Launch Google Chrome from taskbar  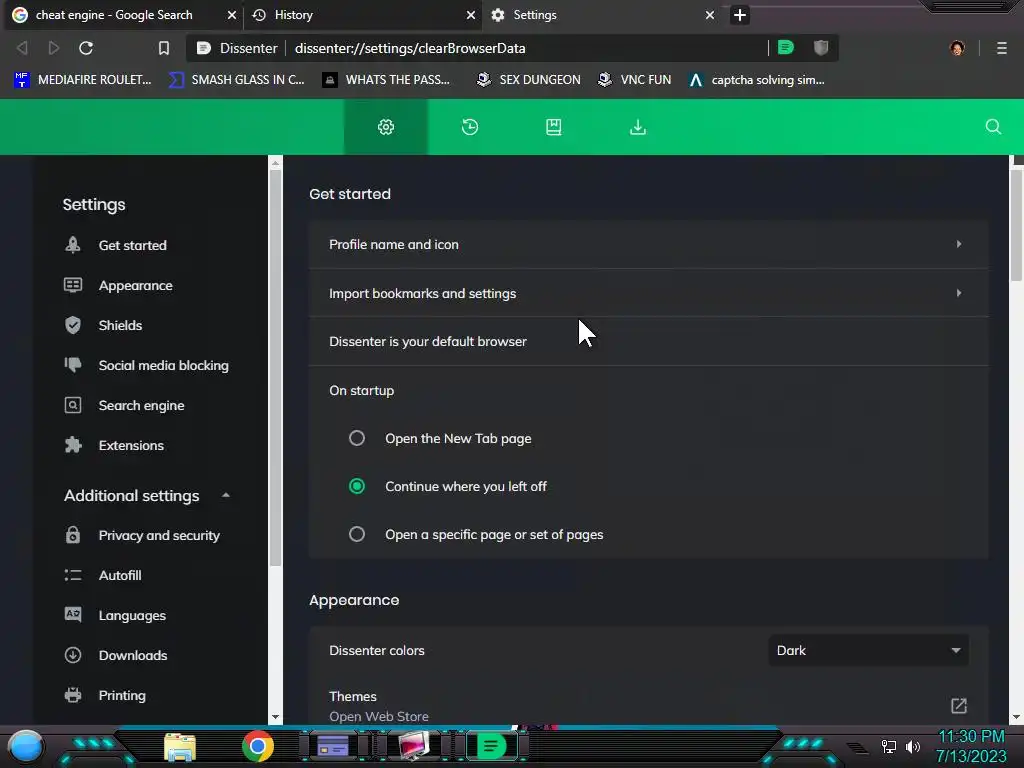(258, 746)
